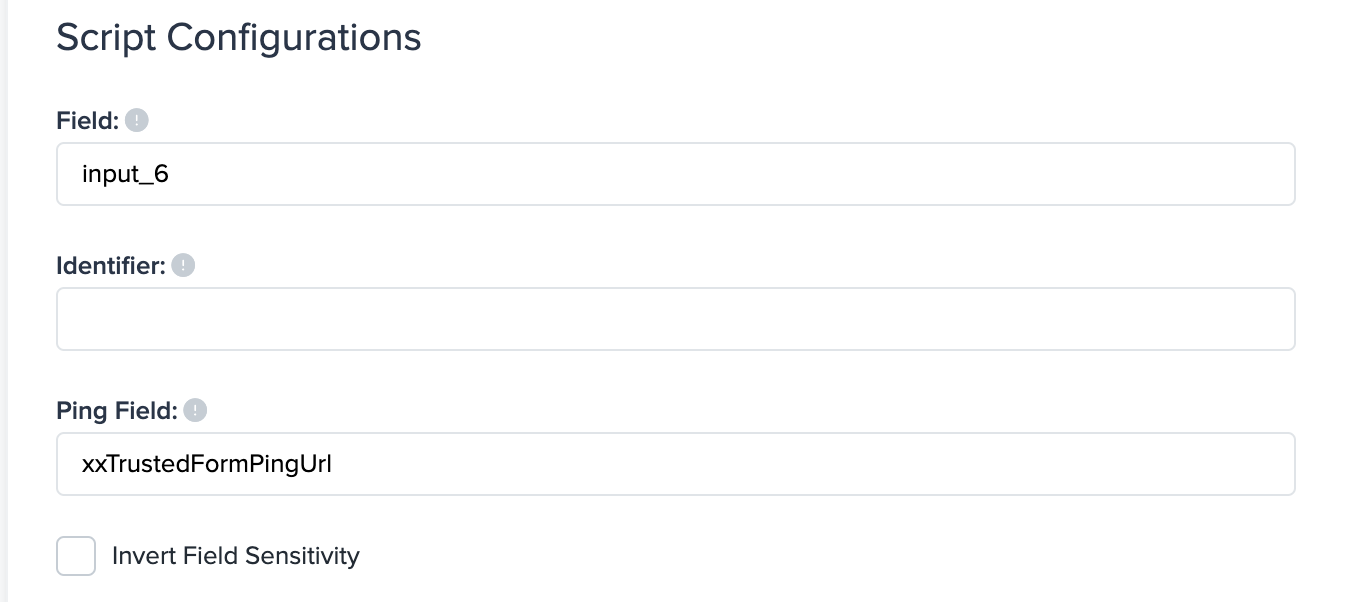
Task: Click the Ping Field info icon
Action: point(196,410)
